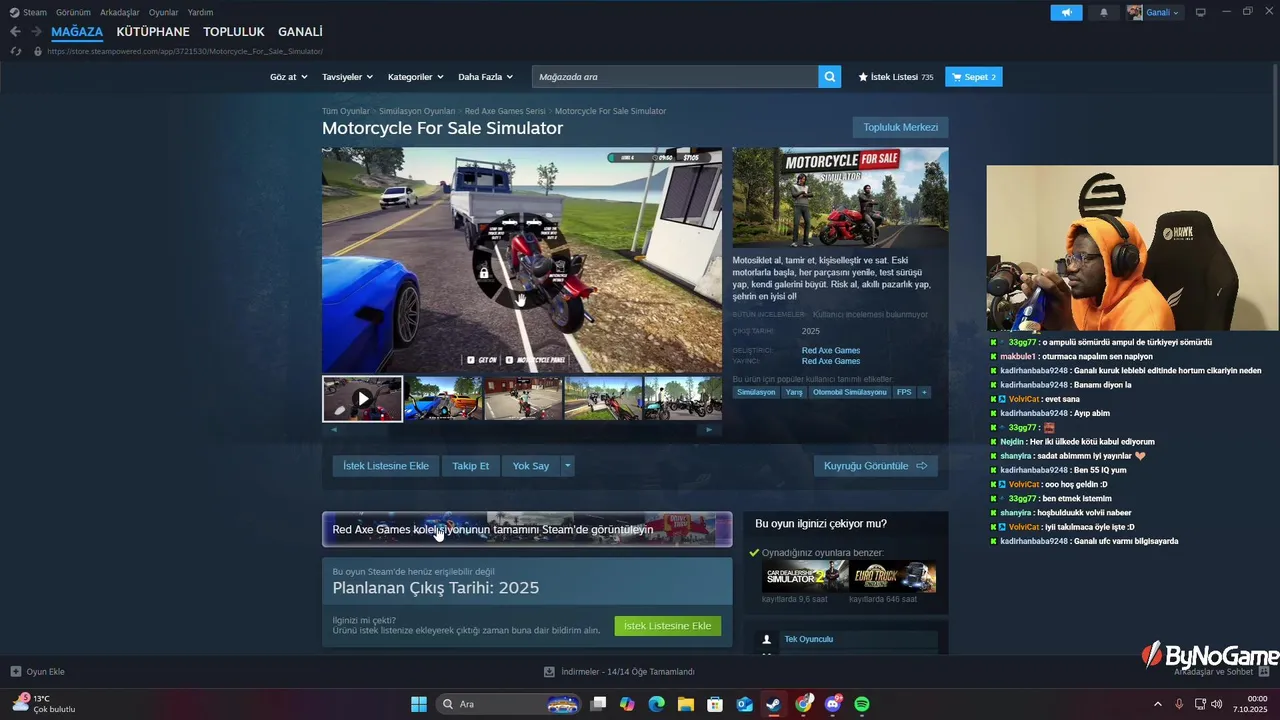Open İstek Listesi 735 link
Viewport: 1280px width, 720px height.
896,77
